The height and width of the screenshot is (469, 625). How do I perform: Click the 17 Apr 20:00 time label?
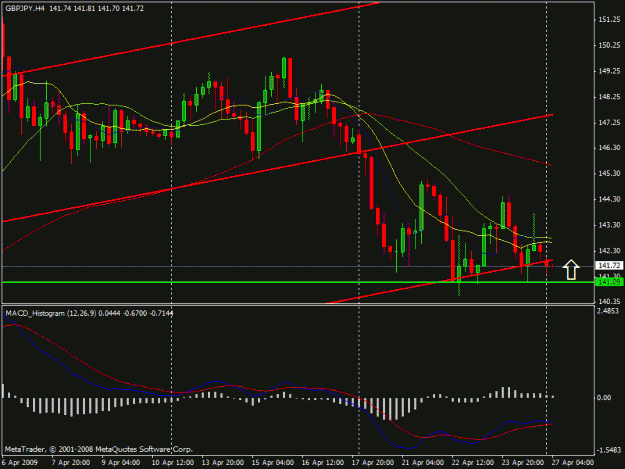373,463
